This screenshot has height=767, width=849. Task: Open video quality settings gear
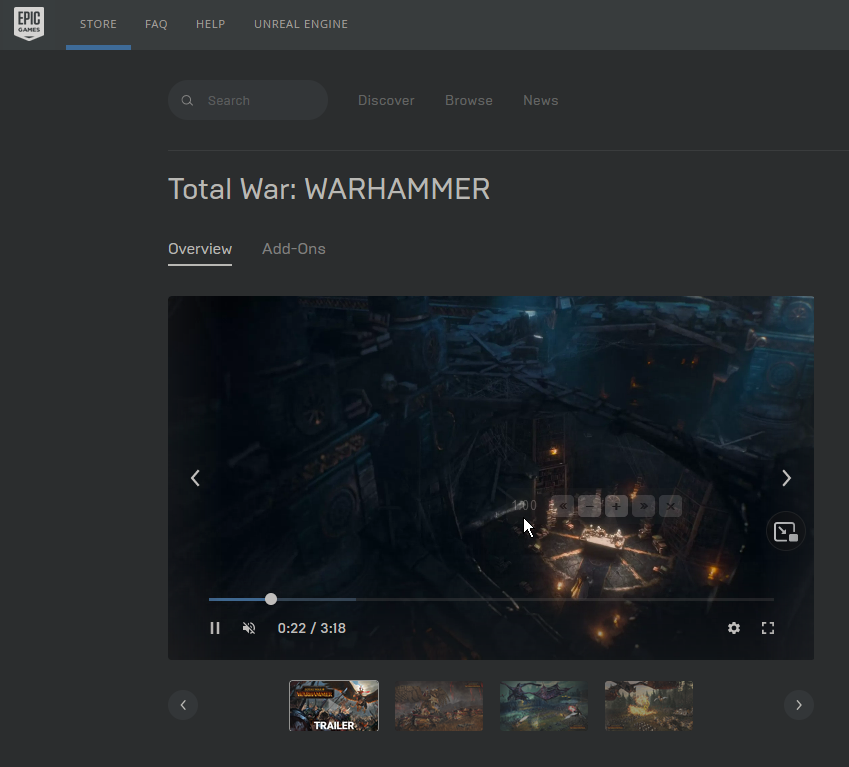click(x=734, y=628)
